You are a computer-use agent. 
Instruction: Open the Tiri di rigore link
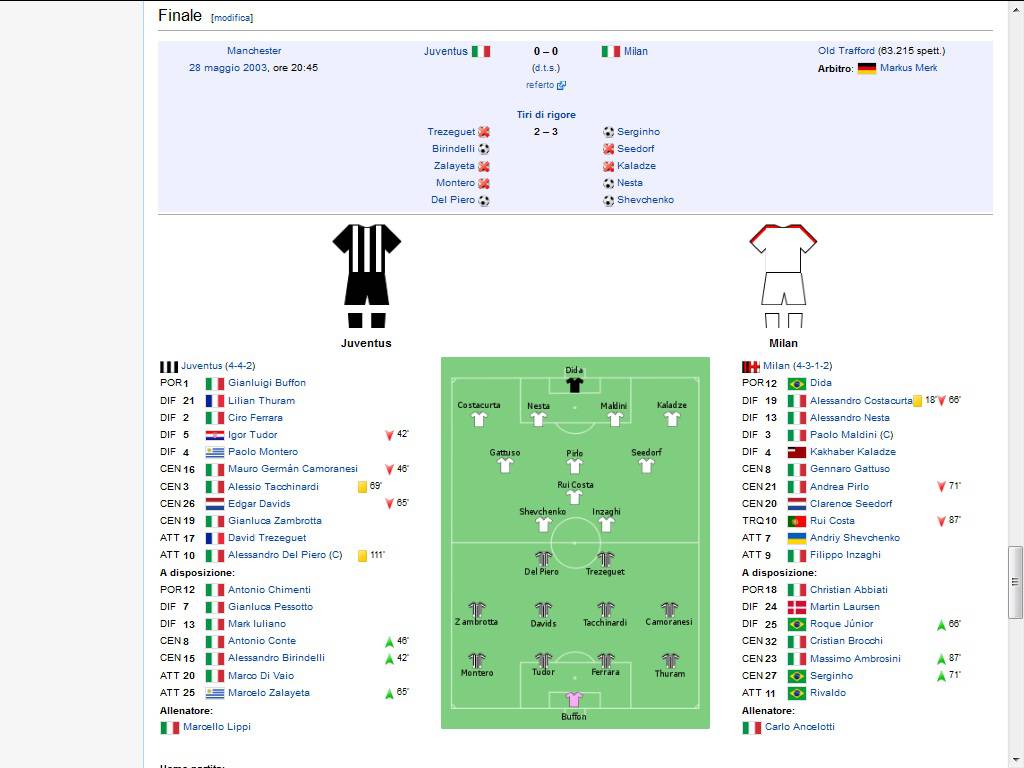click(546, 115)
